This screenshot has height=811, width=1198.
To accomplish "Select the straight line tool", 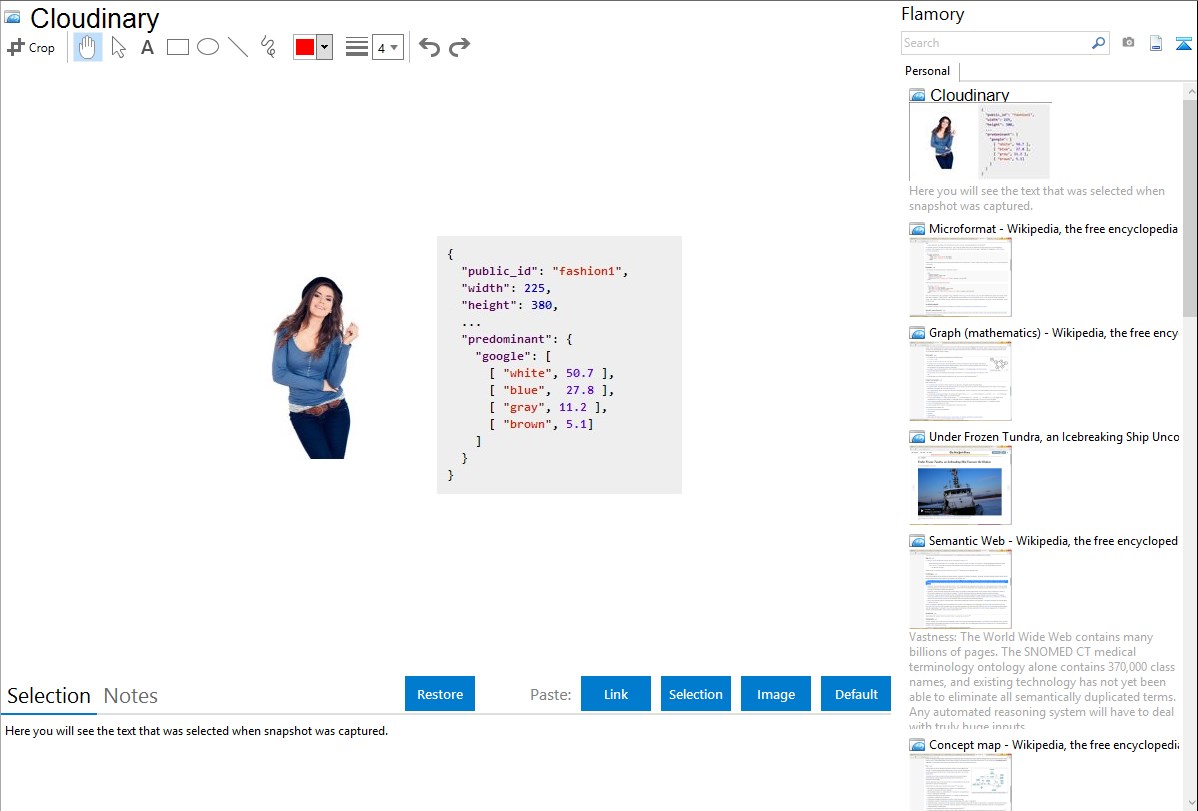I will coord(238,47).
